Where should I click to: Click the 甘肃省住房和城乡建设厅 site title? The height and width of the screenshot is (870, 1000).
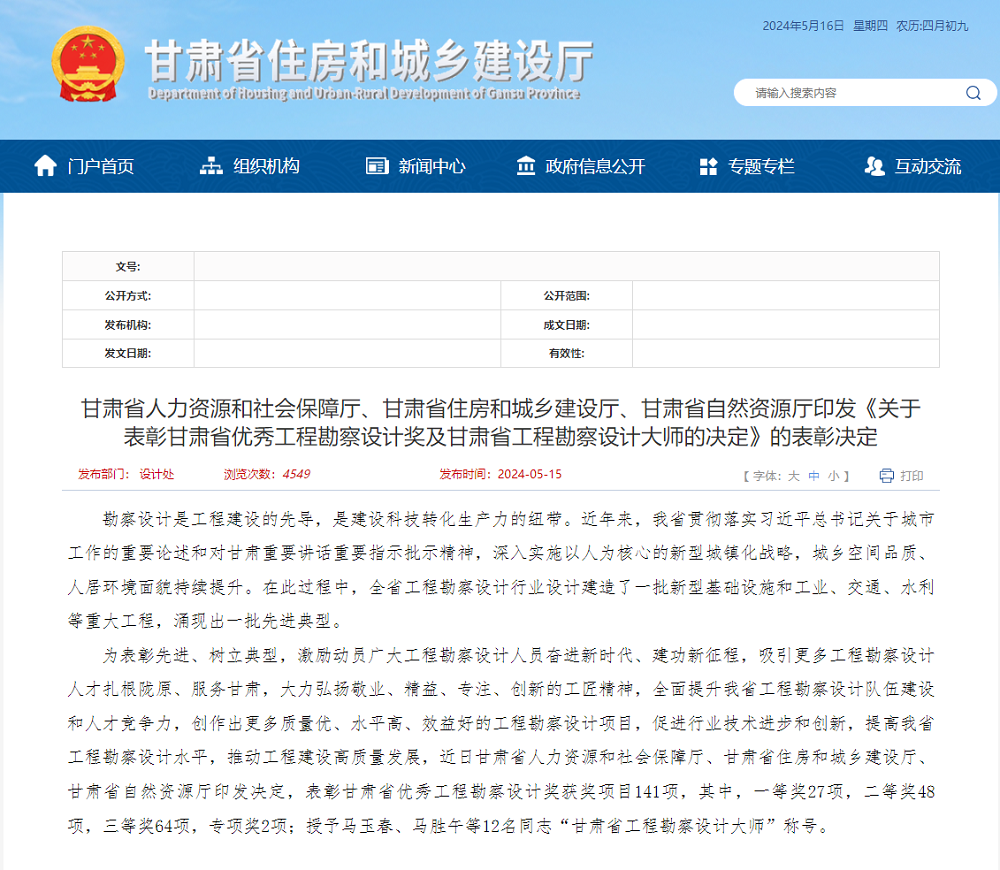(370, 61)
